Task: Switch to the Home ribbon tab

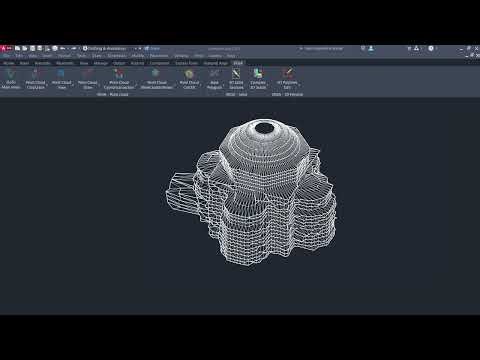Action: 9,63
